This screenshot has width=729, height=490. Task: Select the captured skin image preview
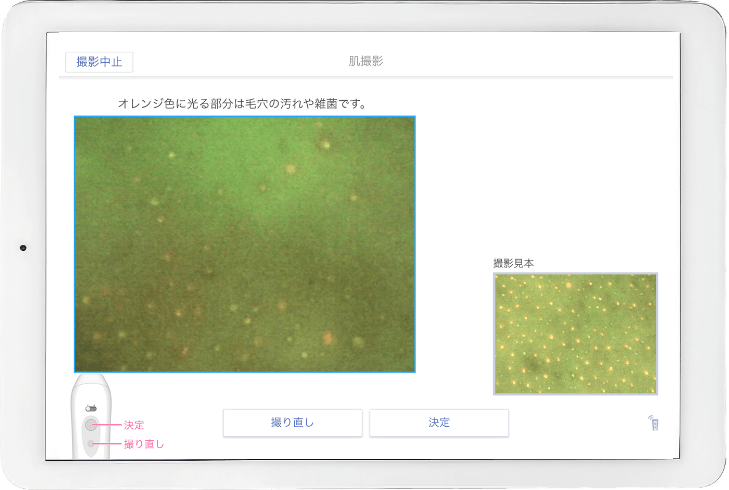245,244
